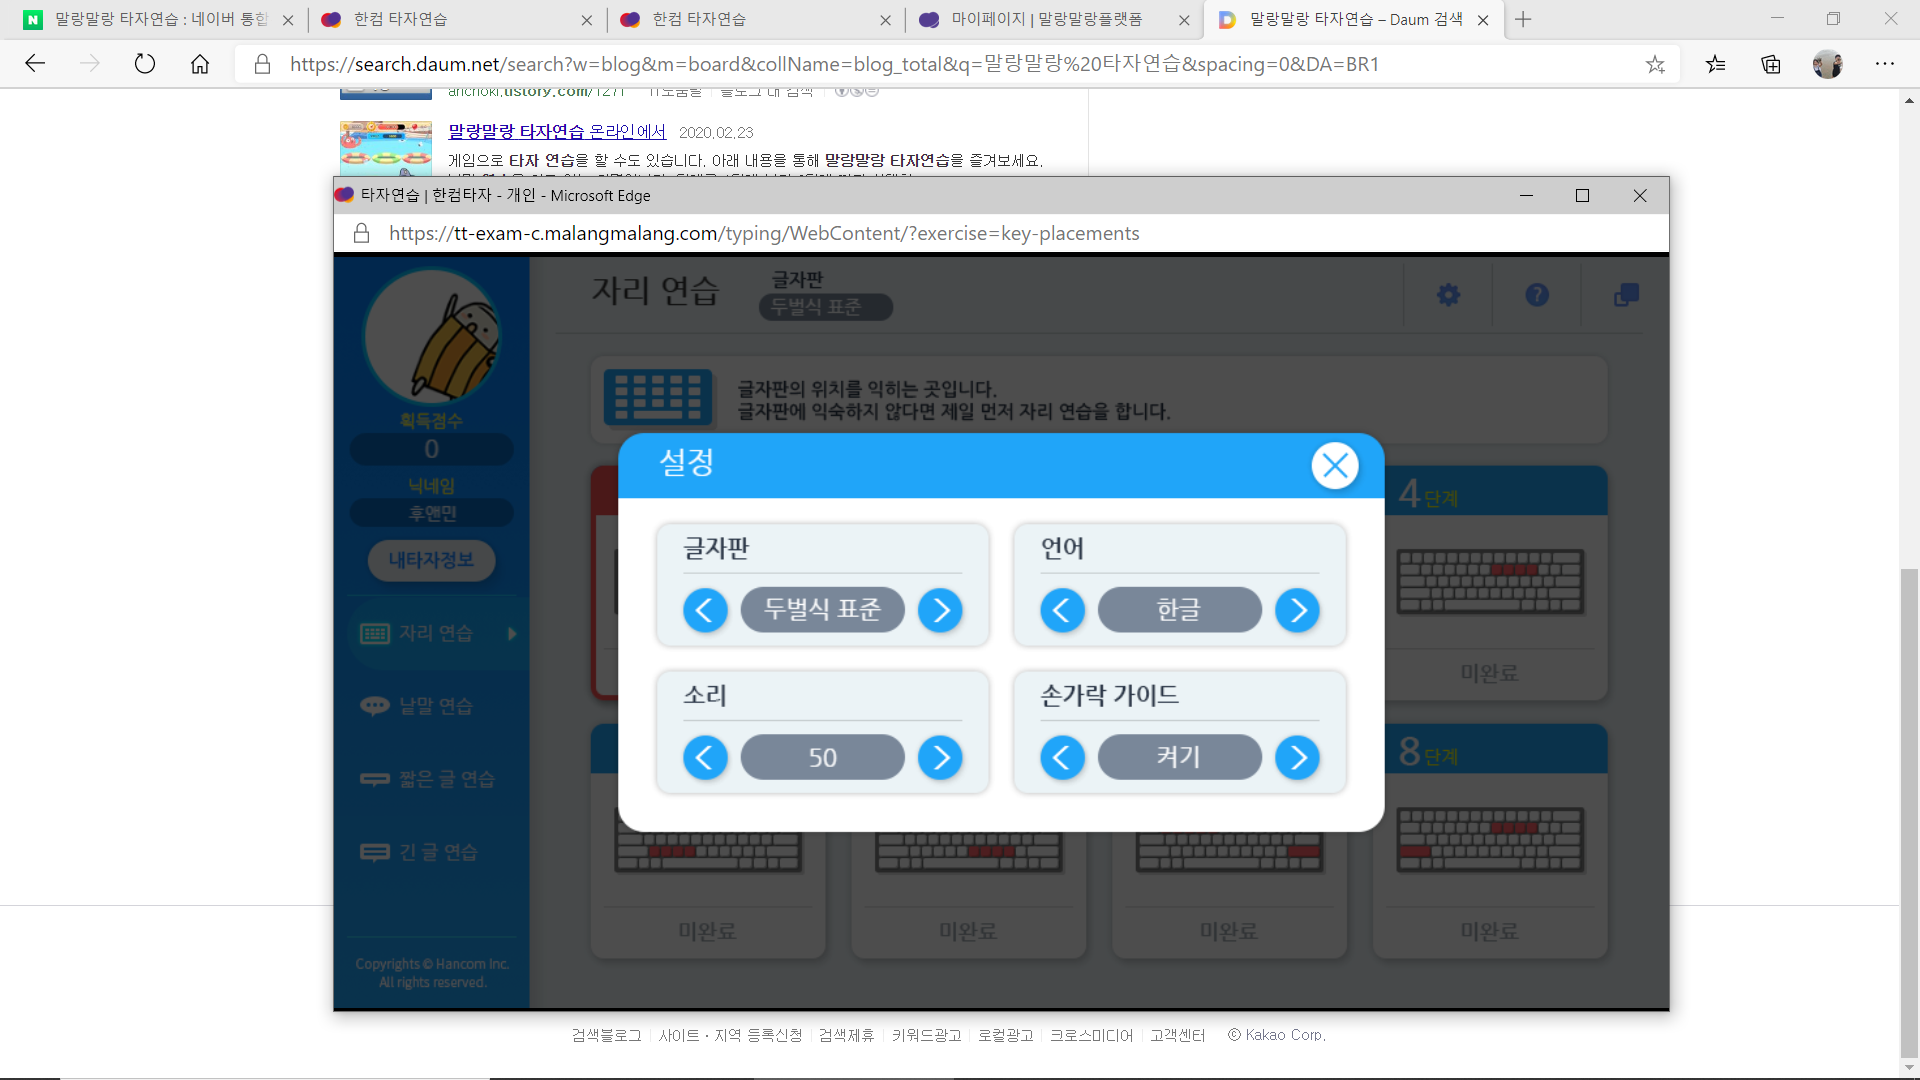Viewport: 1920px width, 1080px height.
Task: Go to browser home page
Action: 200,64
